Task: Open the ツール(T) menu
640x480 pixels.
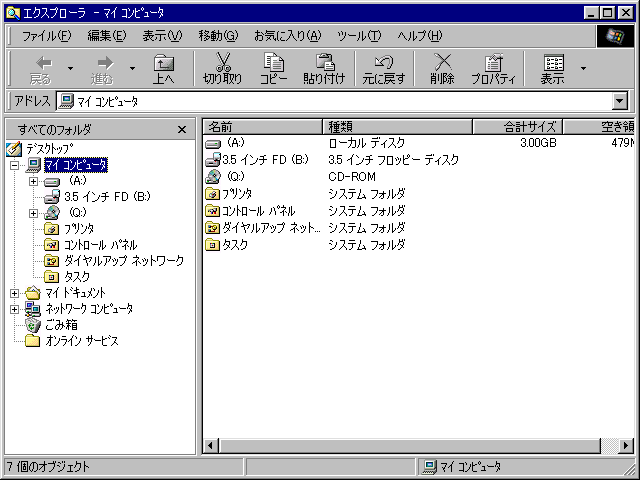Action: click(359, 36)
